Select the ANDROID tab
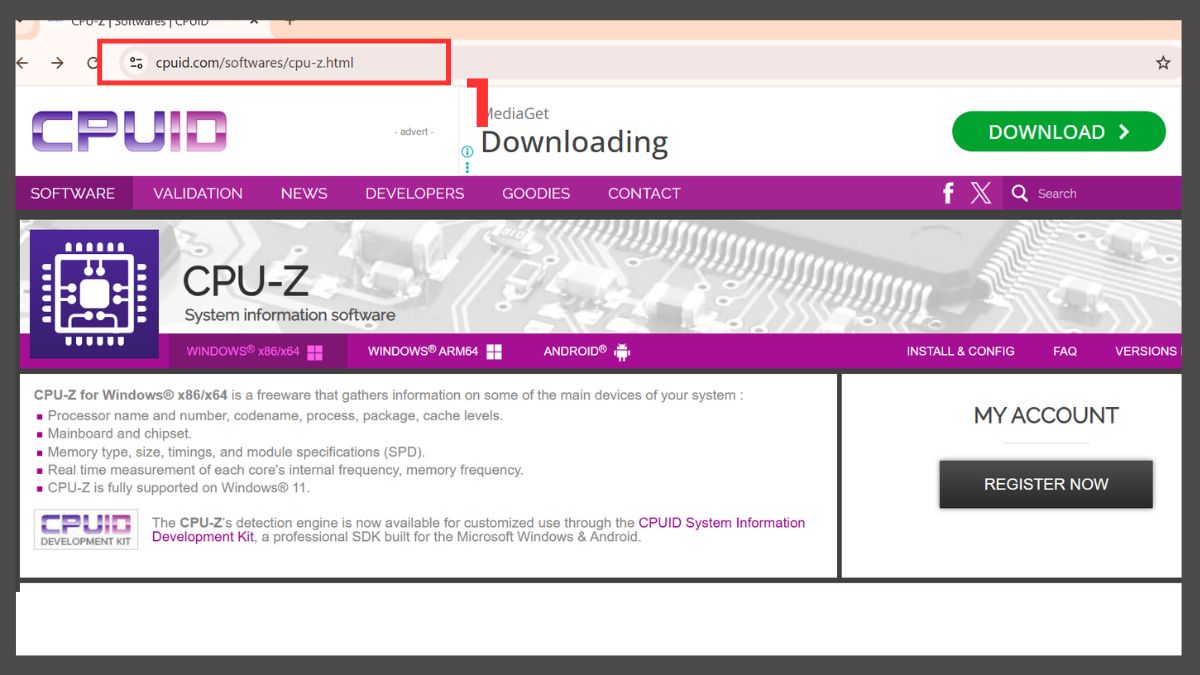This screenshot has height=675, width=1200. (x=587, y=352)
